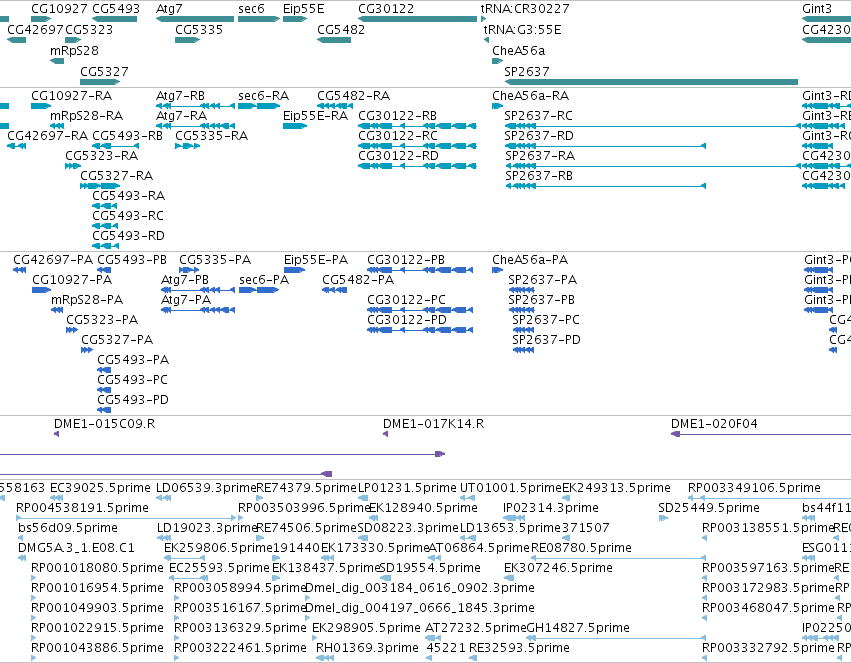Select the Atg7 gene label
The image size is (851, 663).
pyautogui.click(x=169, y=9)
